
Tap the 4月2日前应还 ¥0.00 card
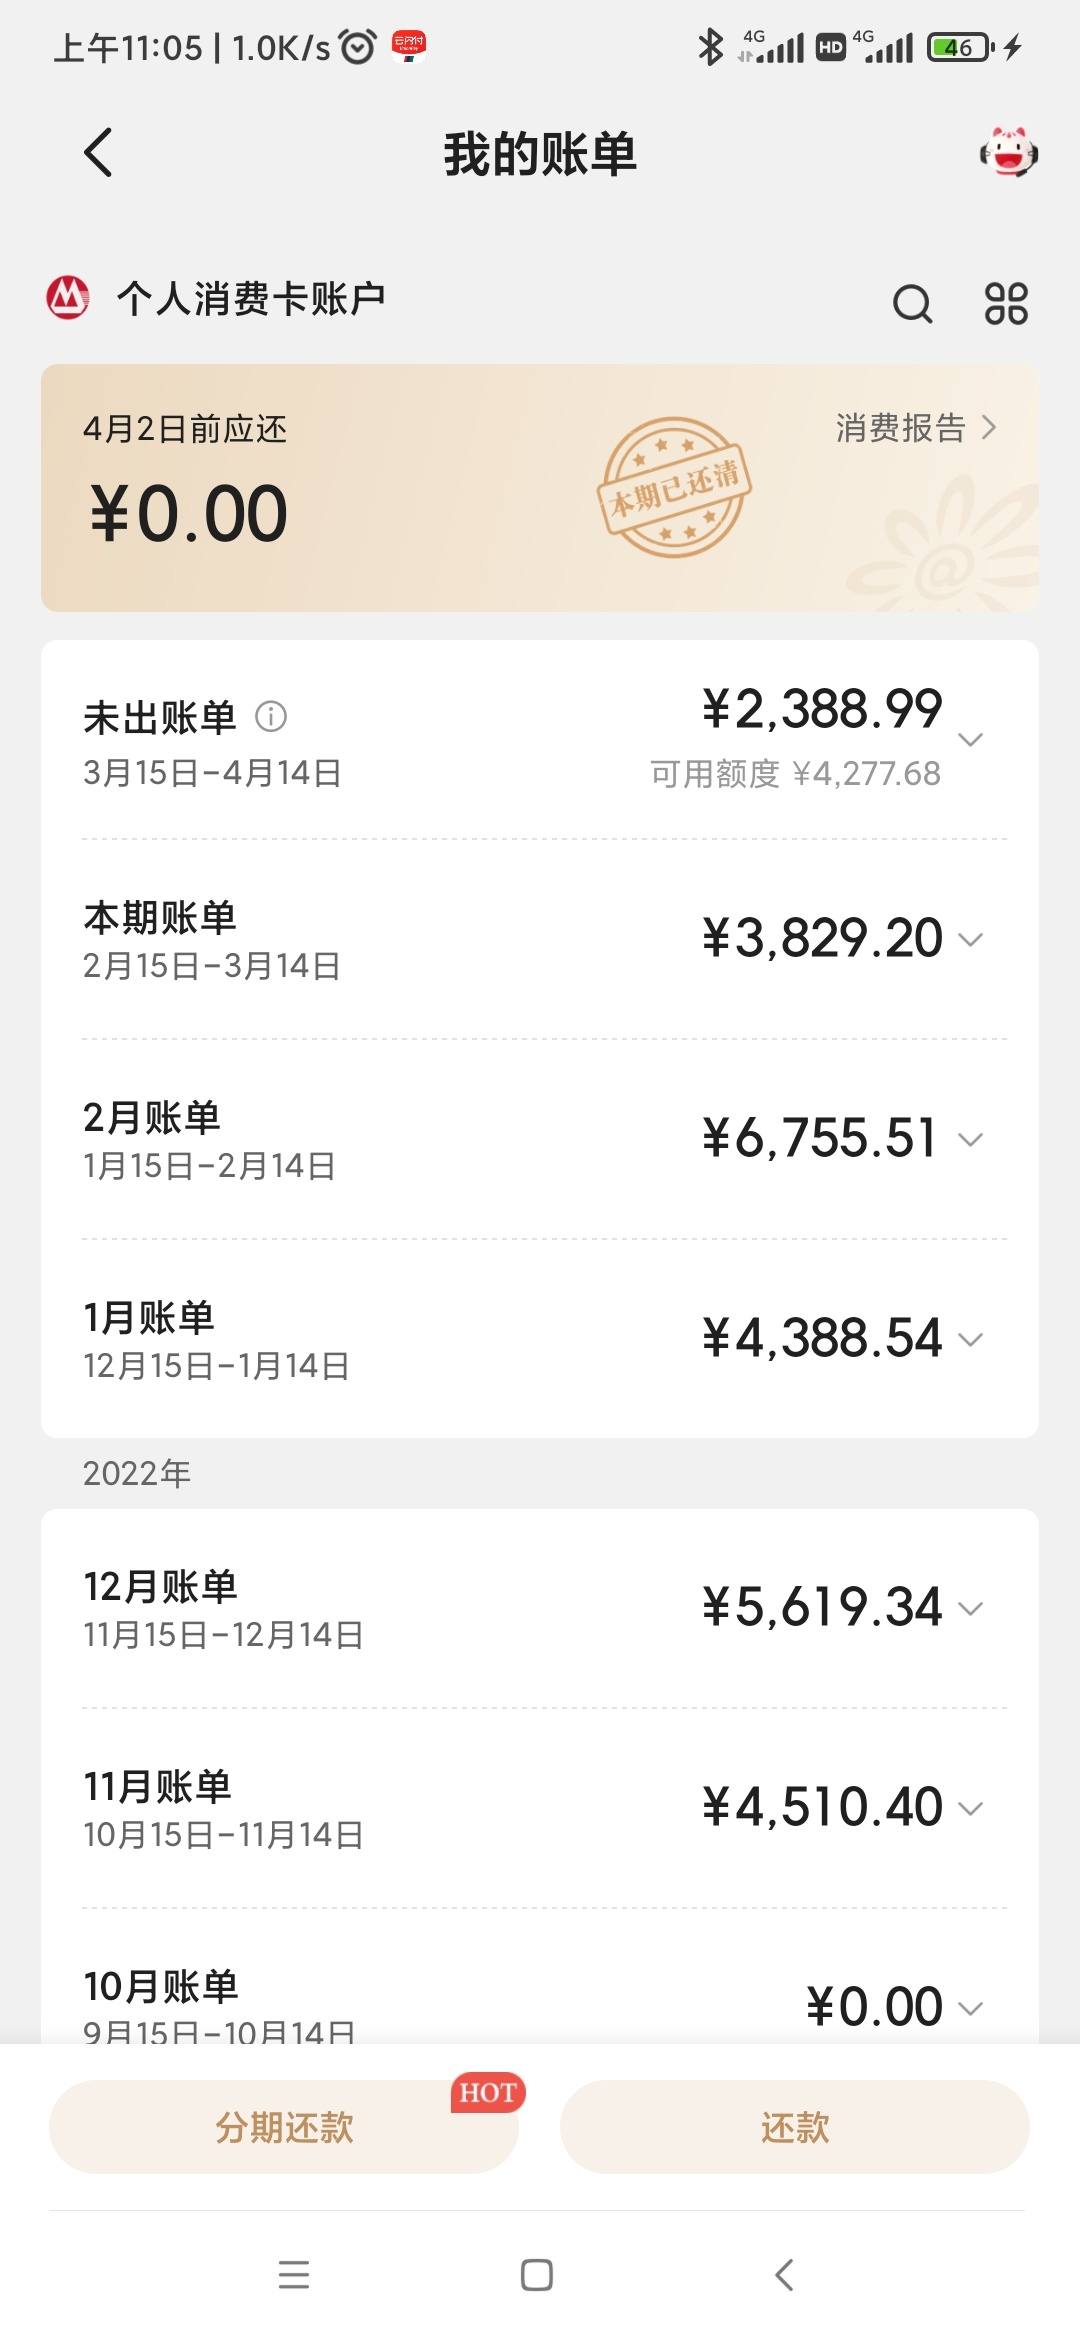540,488
